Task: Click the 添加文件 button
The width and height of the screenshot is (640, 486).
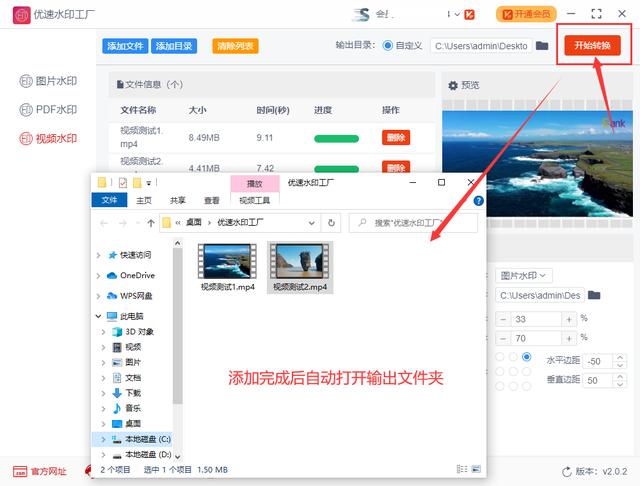Action: click(125, 46)
